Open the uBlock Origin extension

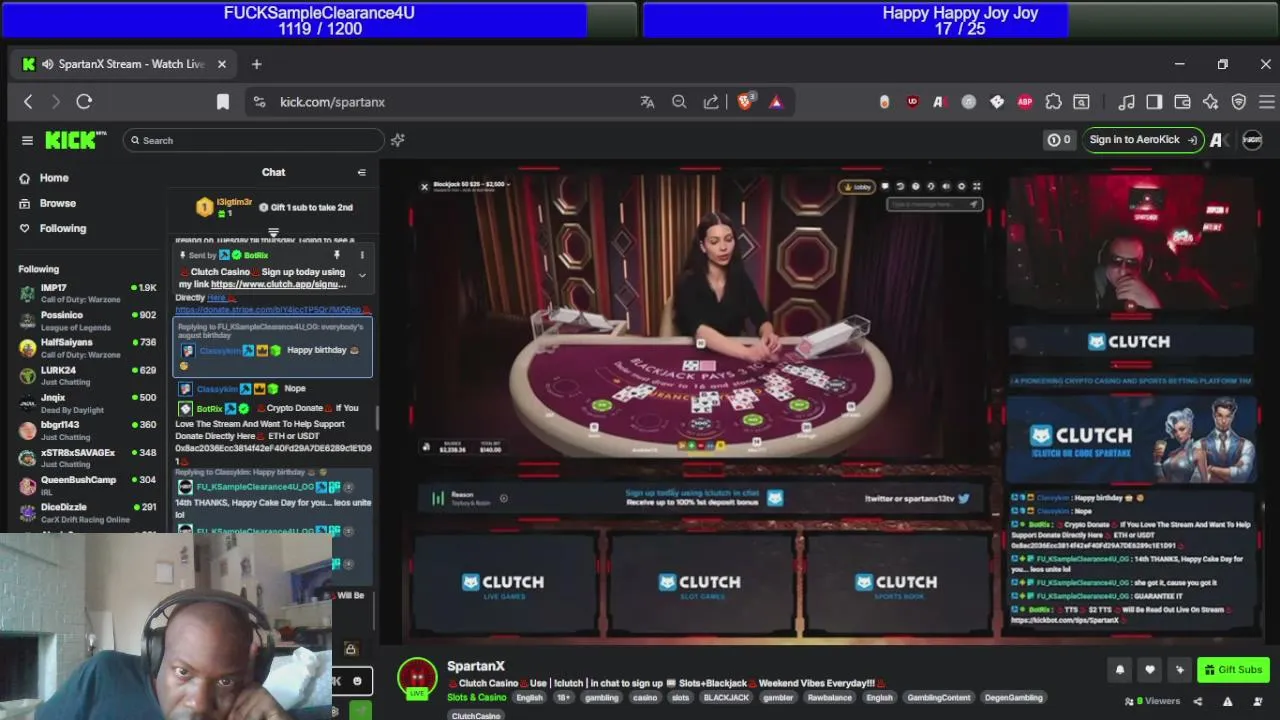[x=912, y=102]
